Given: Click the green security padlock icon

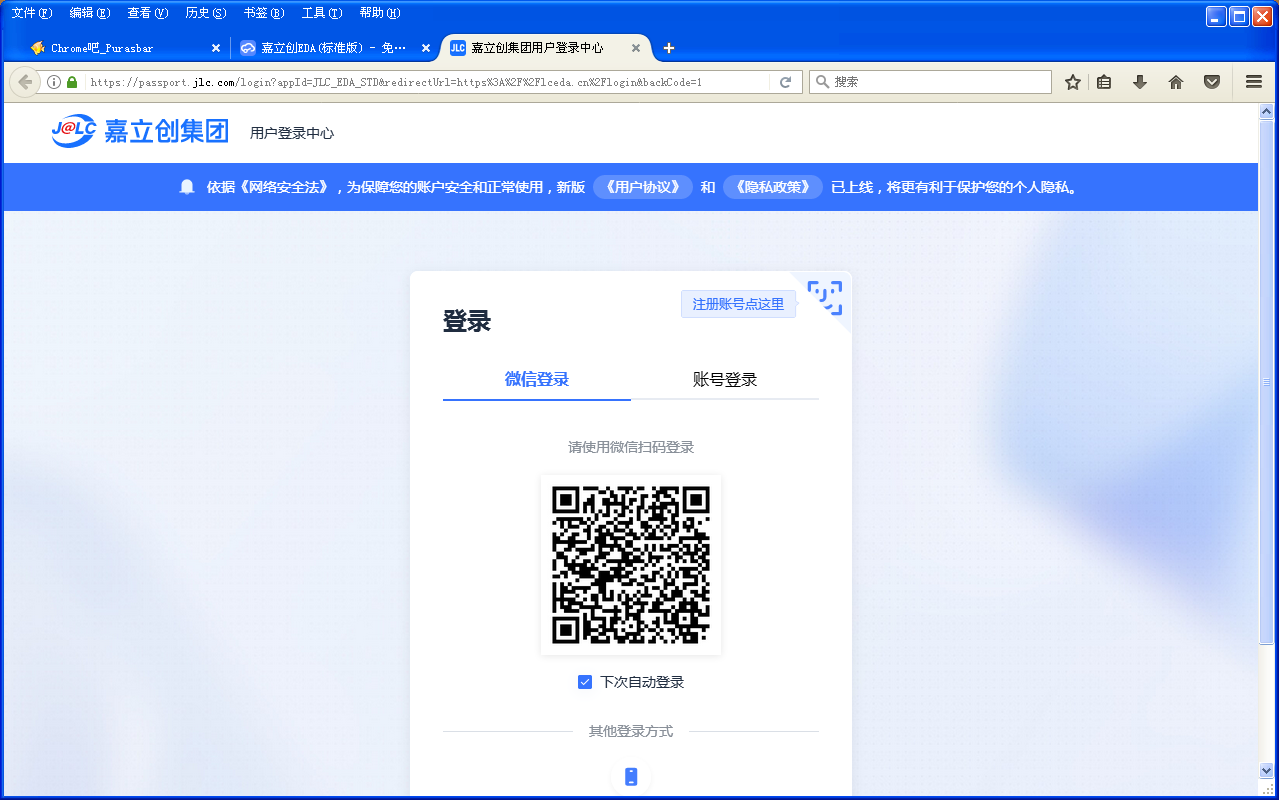Looking at the screenshot, I should (x=72, y=82).
